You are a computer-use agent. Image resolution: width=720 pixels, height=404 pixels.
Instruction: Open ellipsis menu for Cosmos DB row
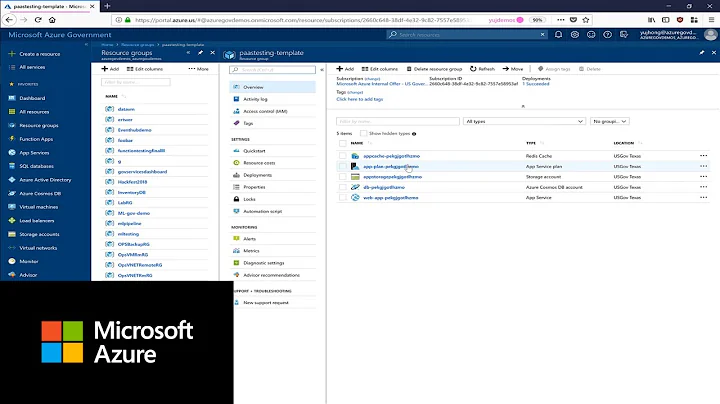click(x=703, y=187)
